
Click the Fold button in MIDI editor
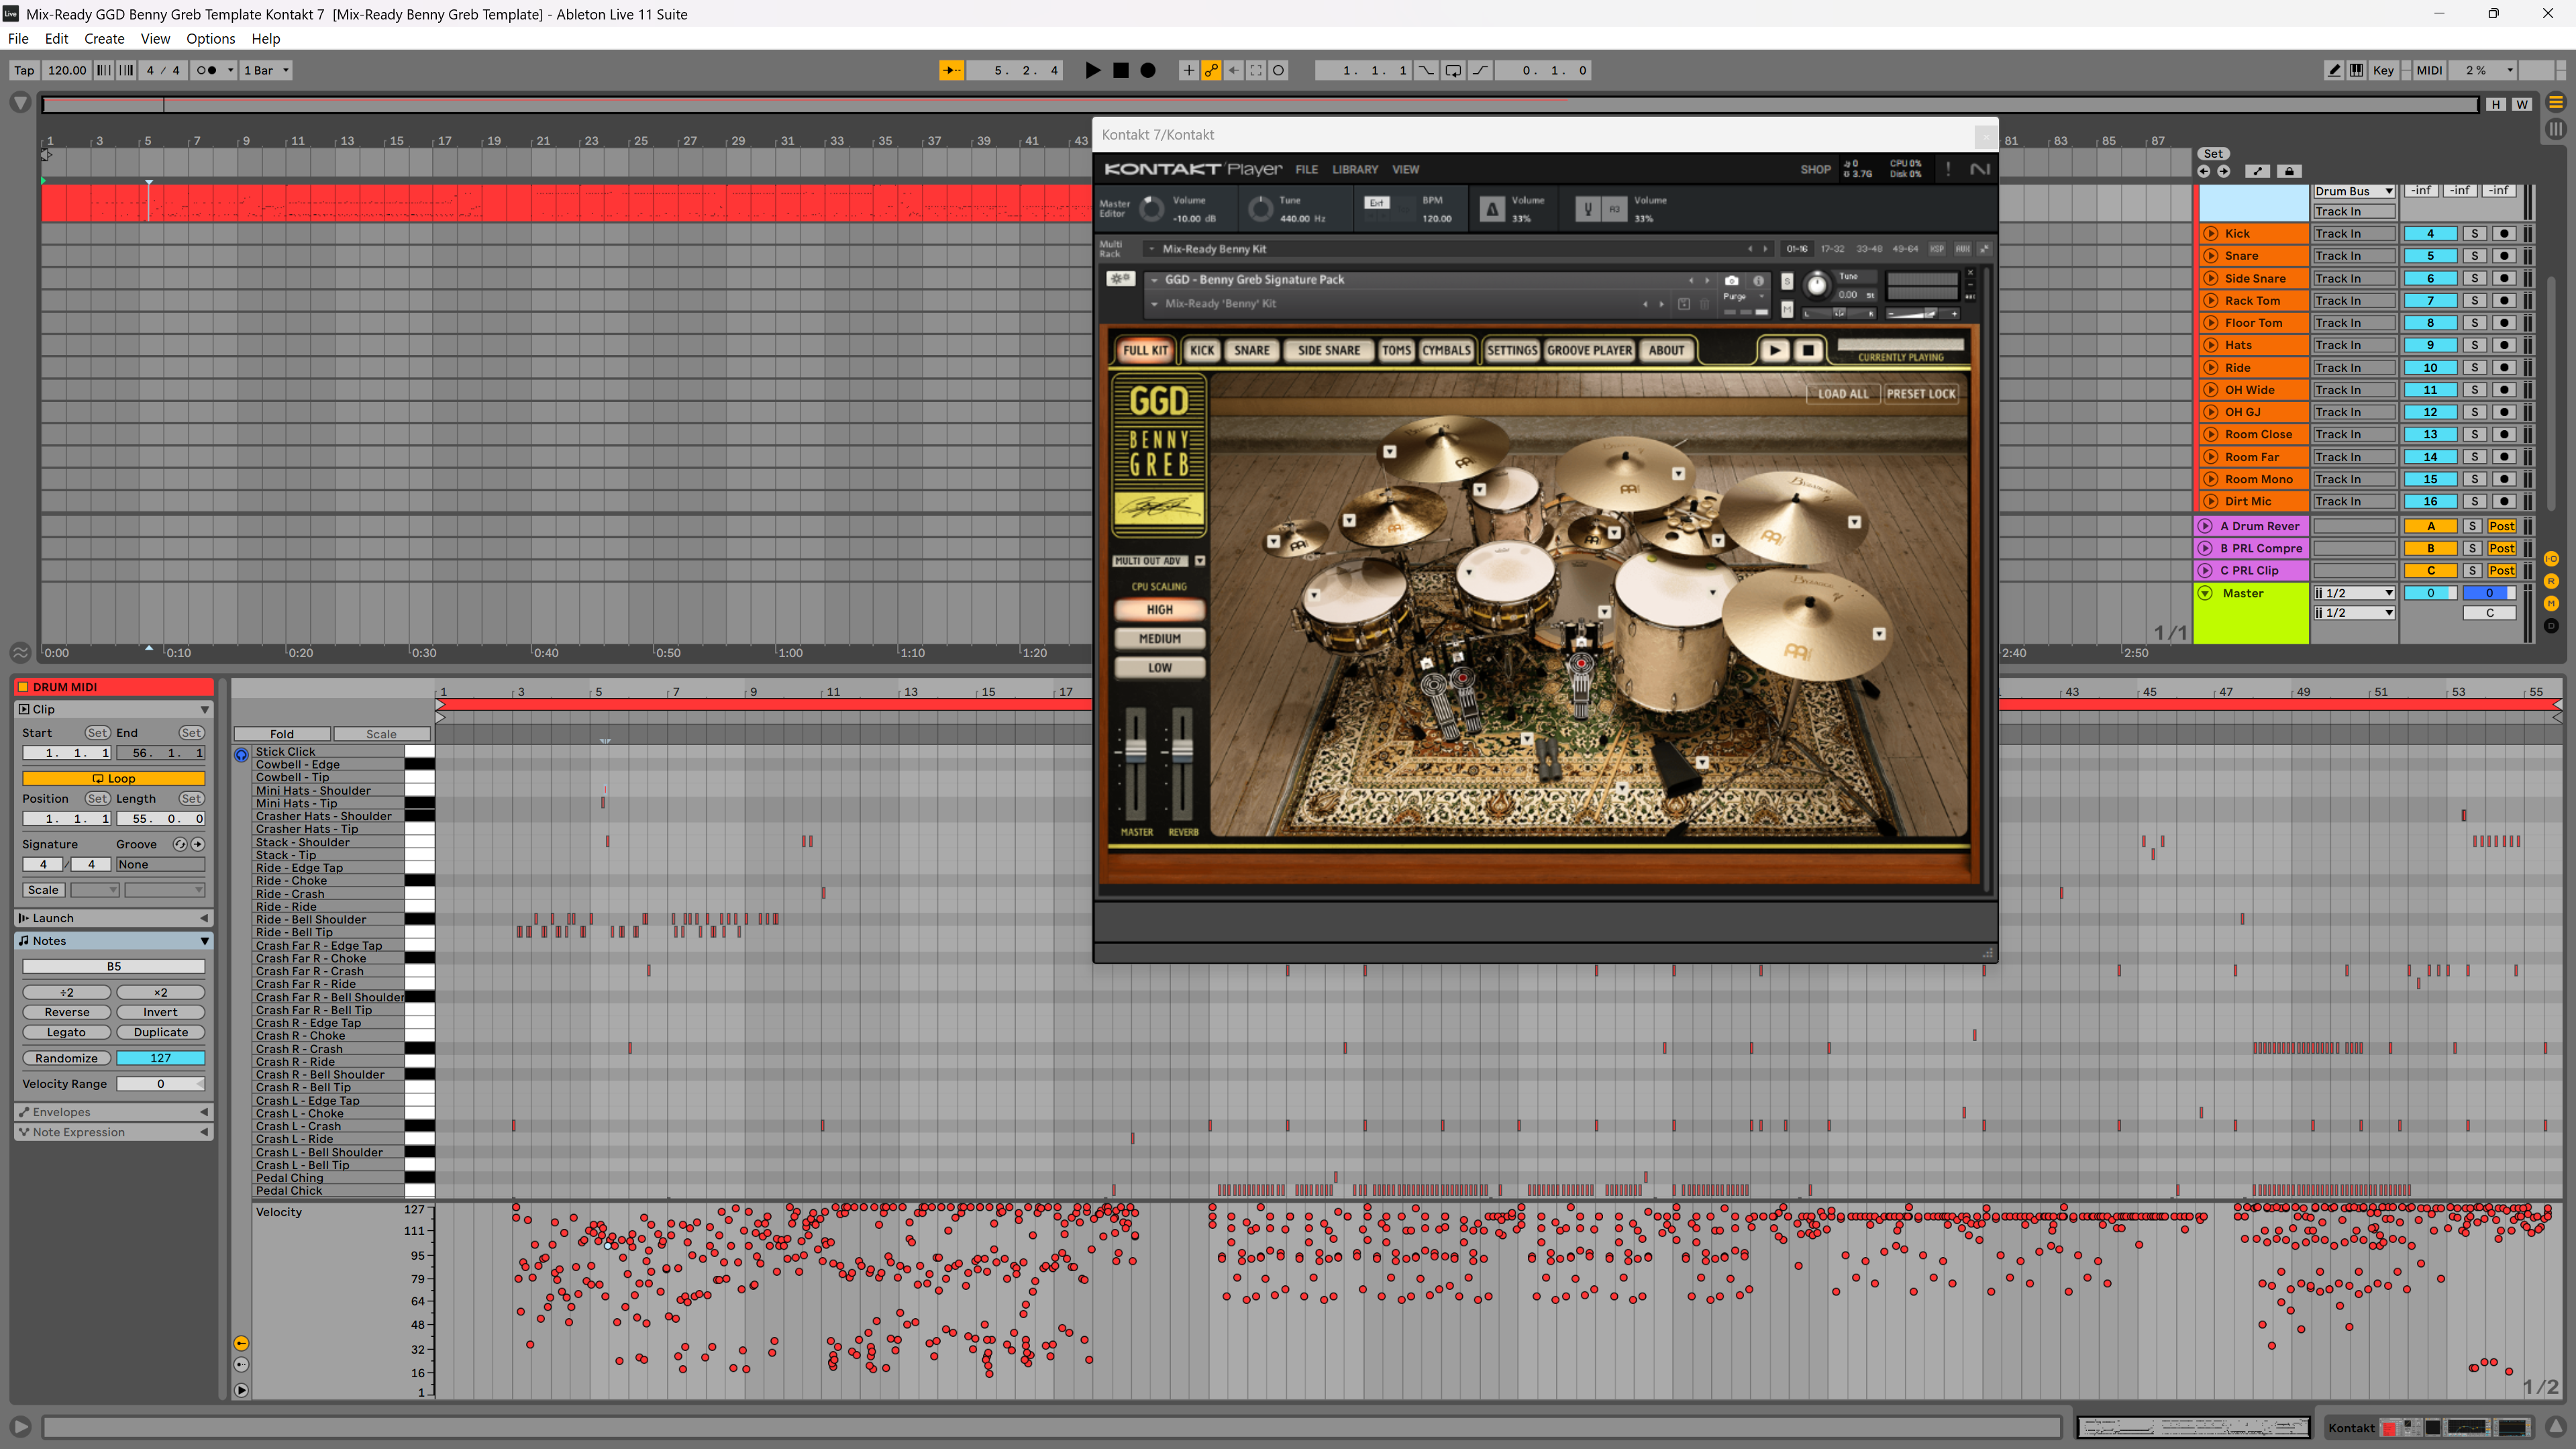tap(282, 734)
